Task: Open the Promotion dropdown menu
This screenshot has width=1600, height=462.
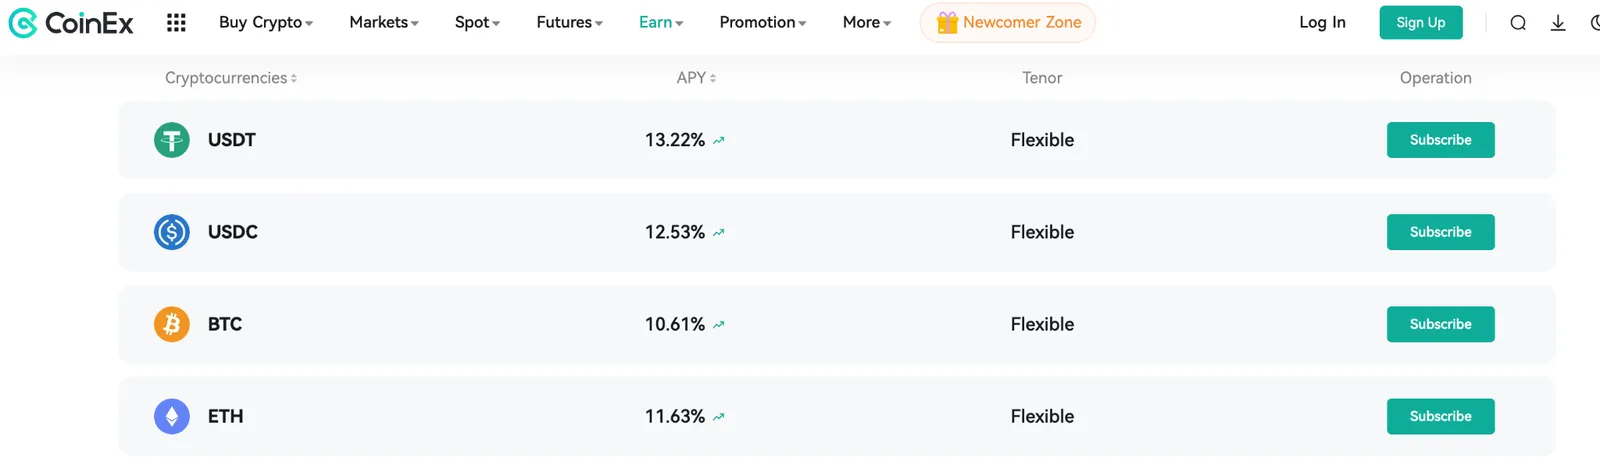Action: click(763, 22)
